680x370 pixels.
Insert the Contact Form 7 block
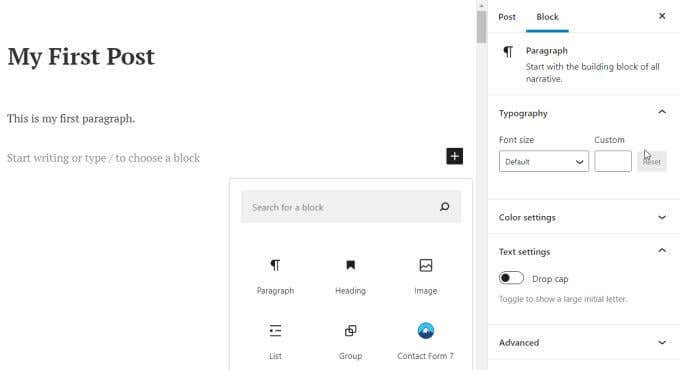[x=425, y=341]
